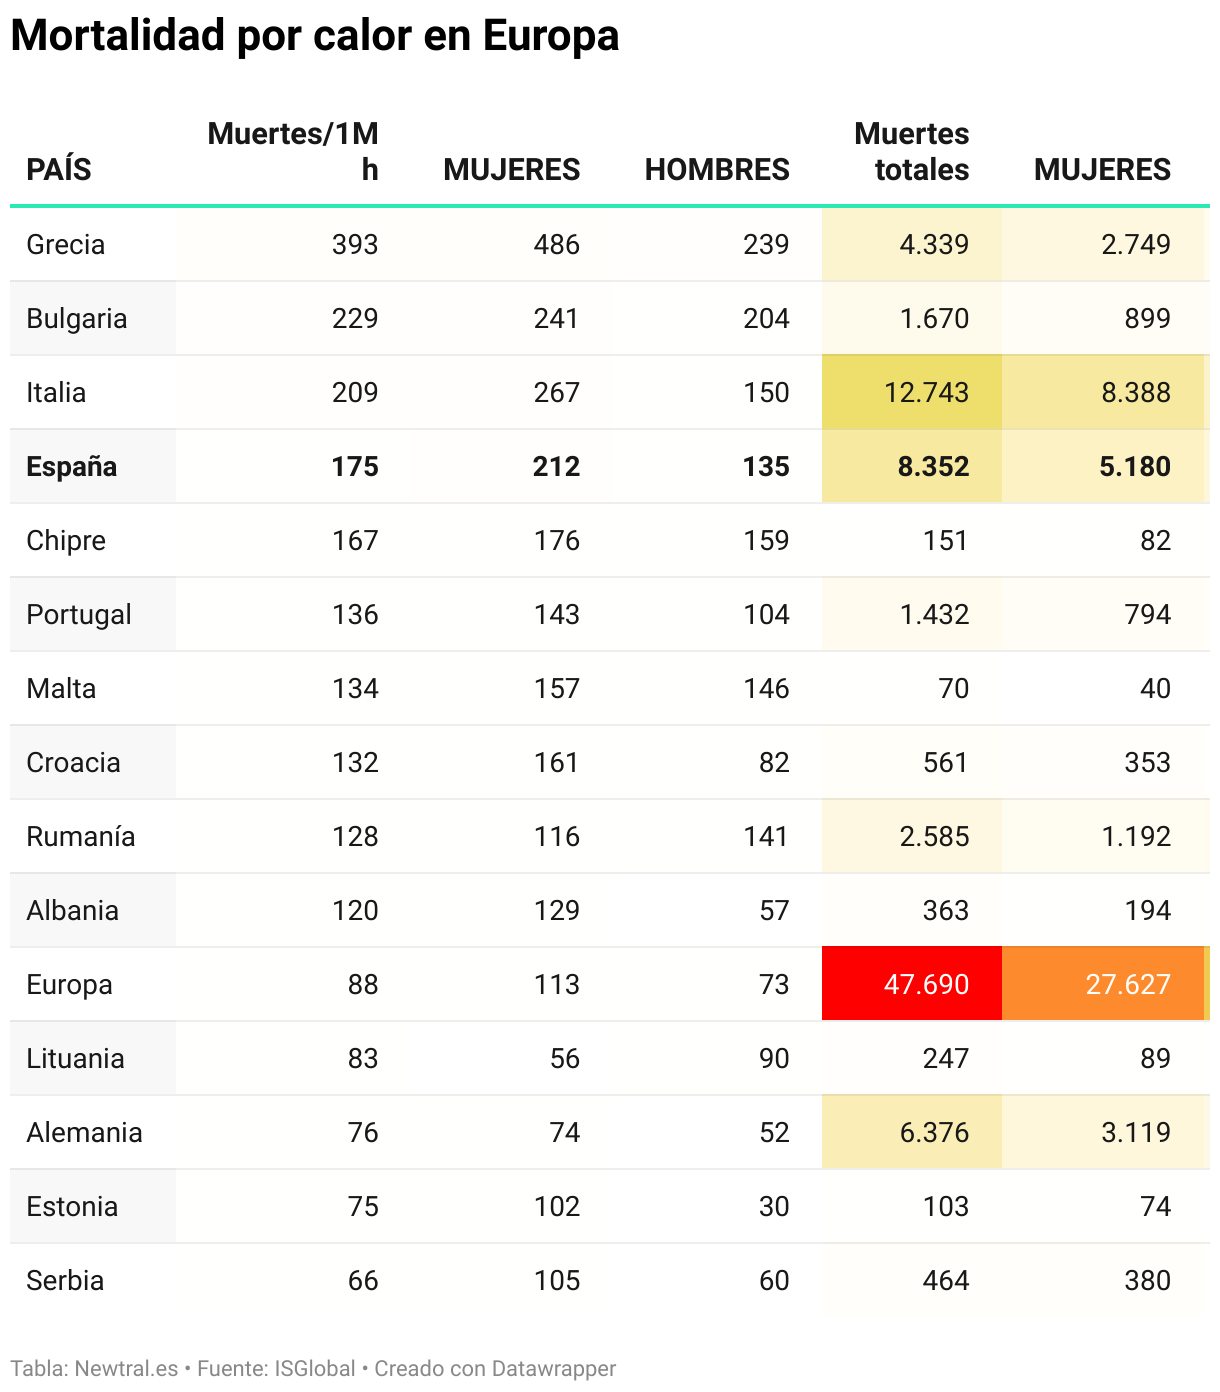Click the first MUJERES column header
This screenshot has height=1392, width=1220.
pos(512,169)
